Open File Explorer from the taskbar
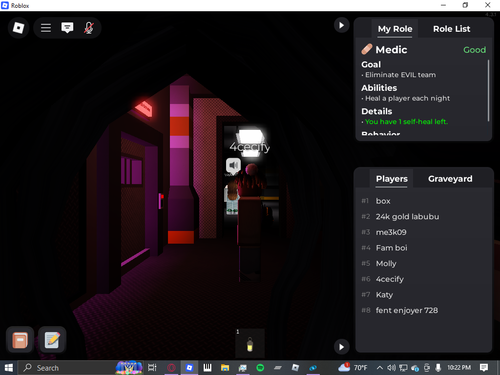 (x=225, y=368)
